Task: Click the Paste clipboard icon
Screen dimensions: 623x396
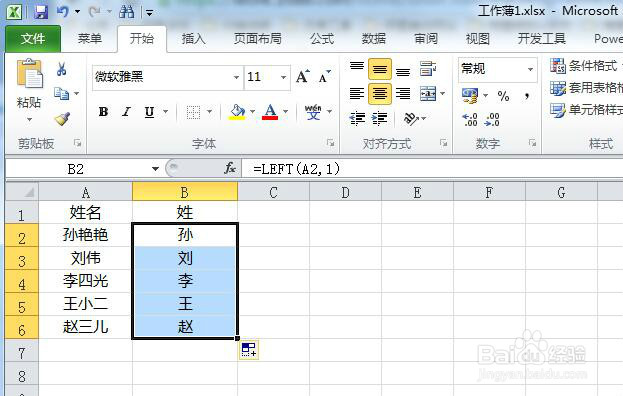Action: click(29, 73)
